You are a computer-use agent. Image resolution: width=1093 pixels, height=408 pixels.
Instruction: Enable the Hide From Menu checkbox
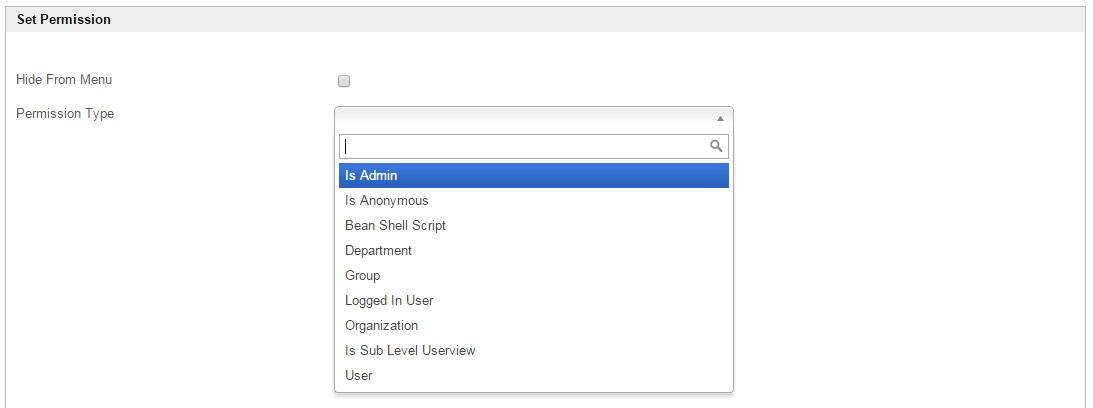point(344,81)
